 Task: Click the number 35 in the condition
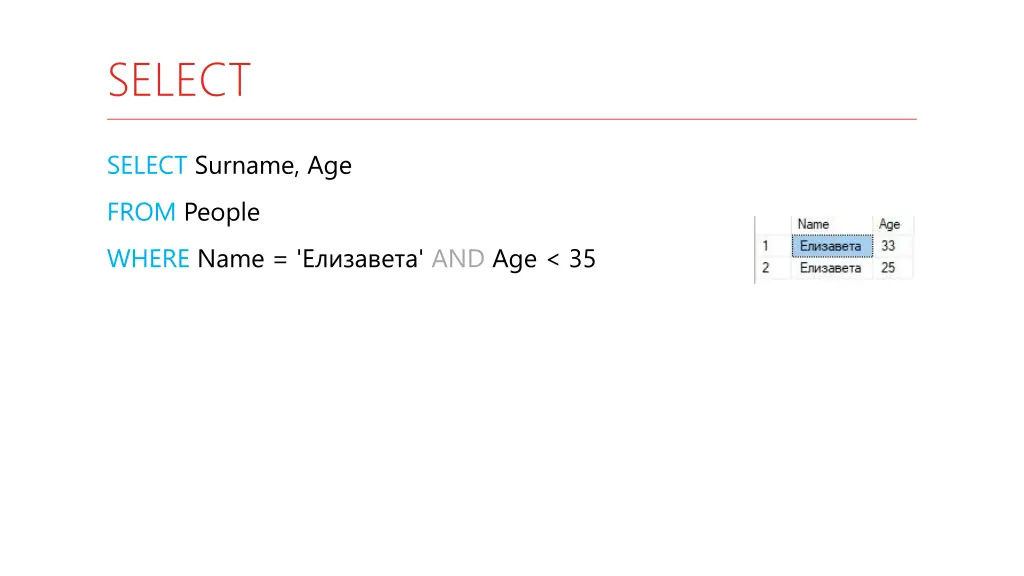(x=582, y=259)
